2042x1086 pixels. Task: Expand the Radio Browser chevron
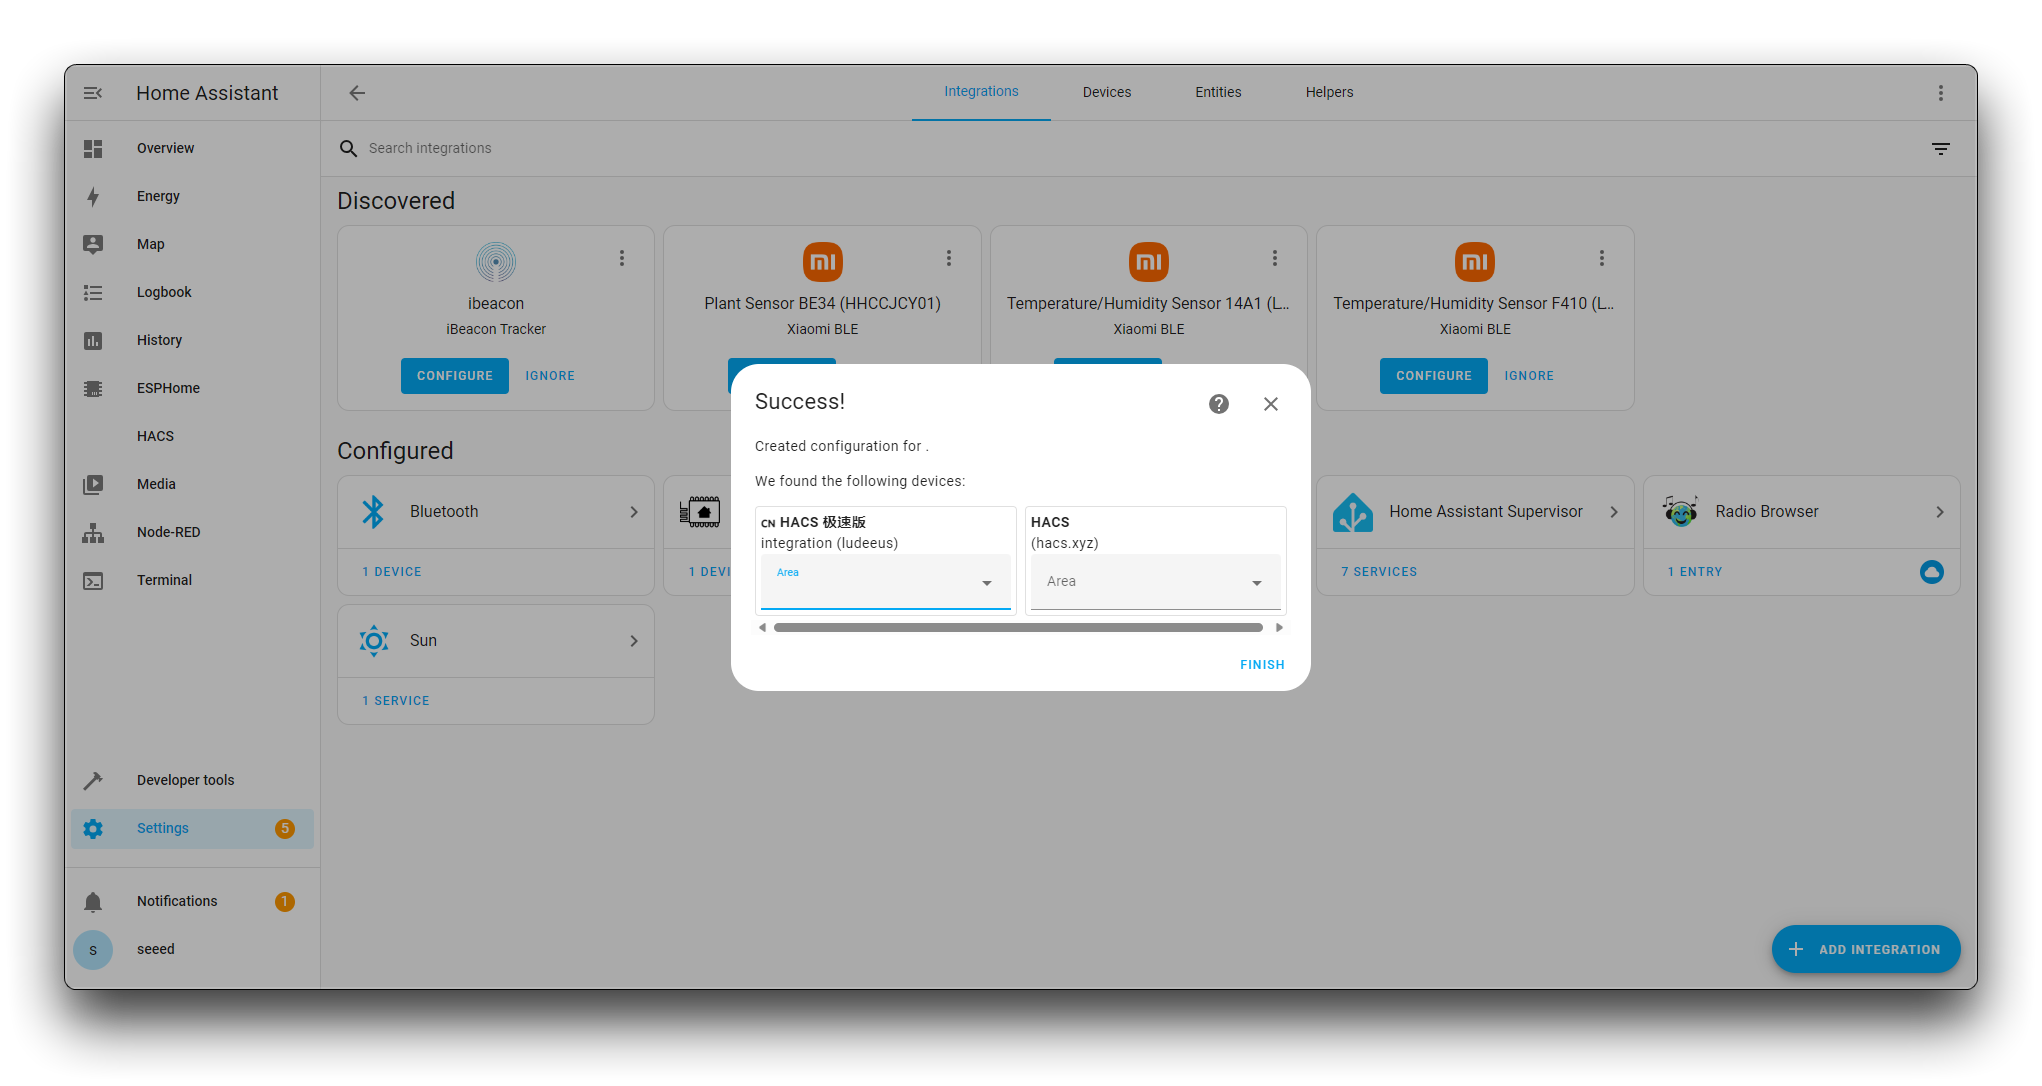(1939, 511)
